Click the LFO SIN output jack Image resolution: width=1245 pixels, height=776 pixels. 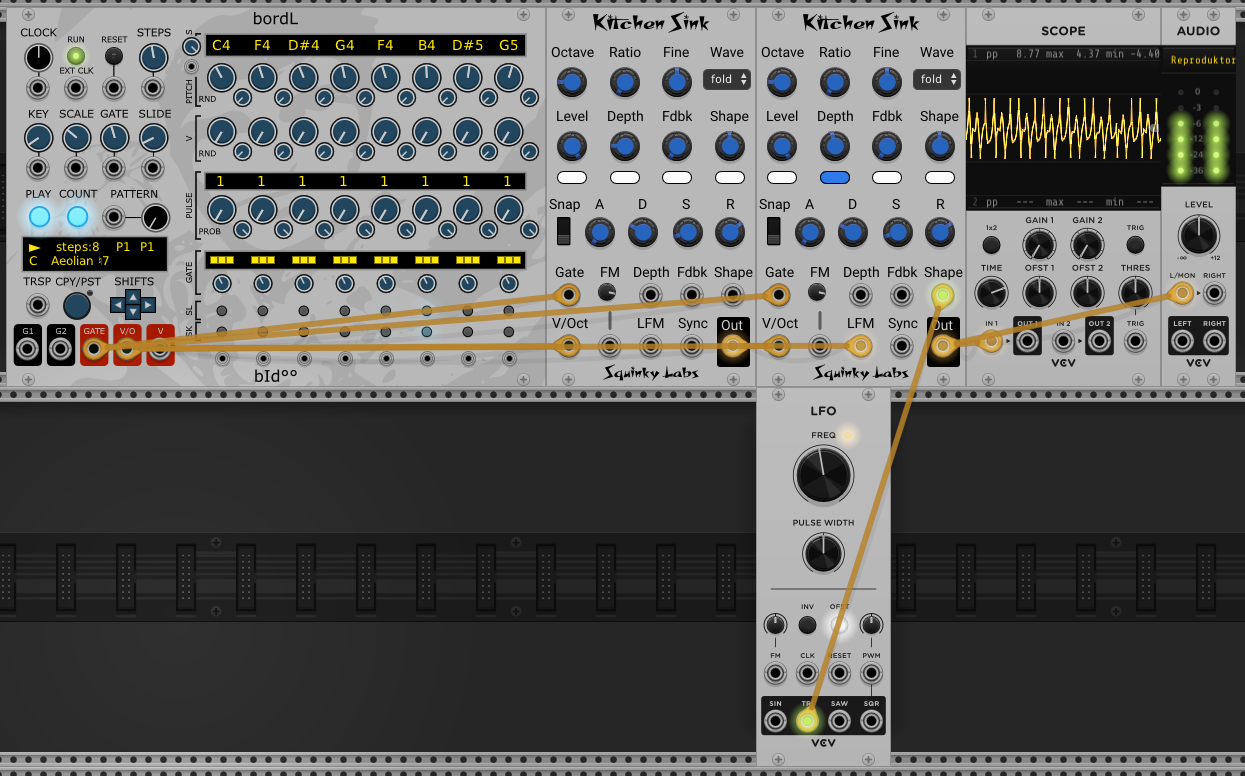tap(775, 721)
